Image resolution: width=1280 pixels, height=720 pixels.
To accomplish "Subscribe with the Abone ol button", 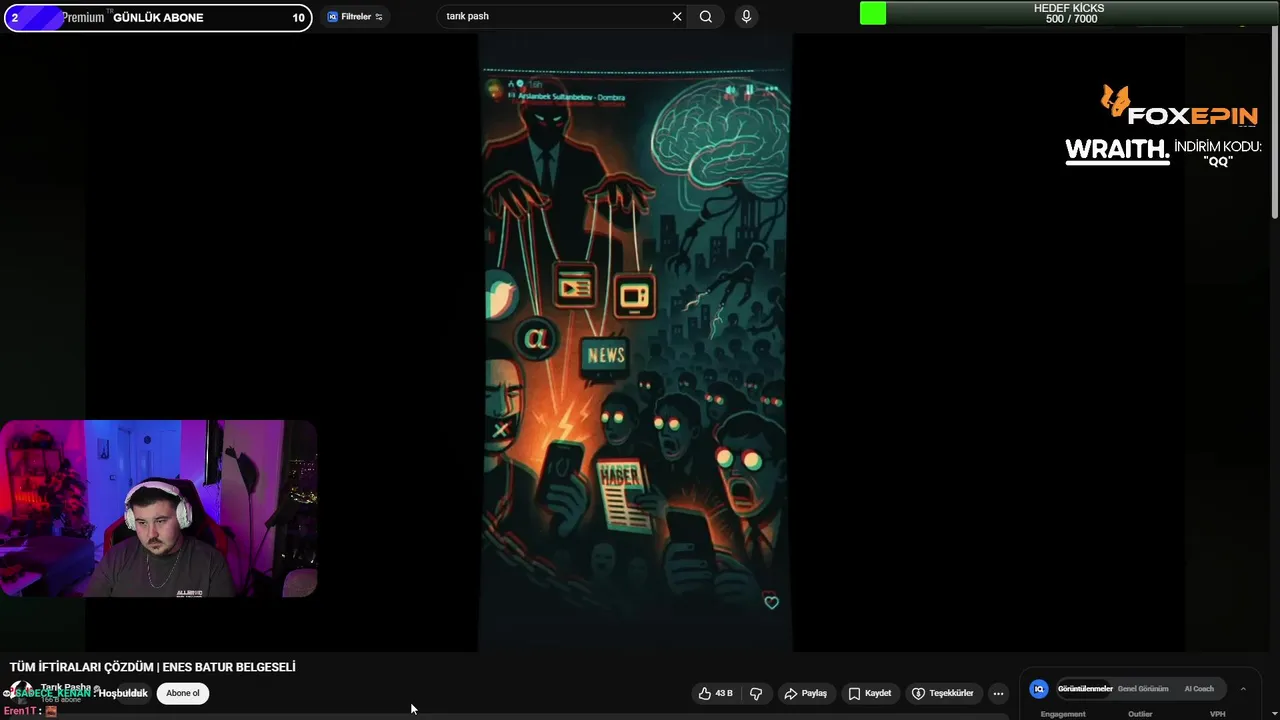I will click(183, 693).
